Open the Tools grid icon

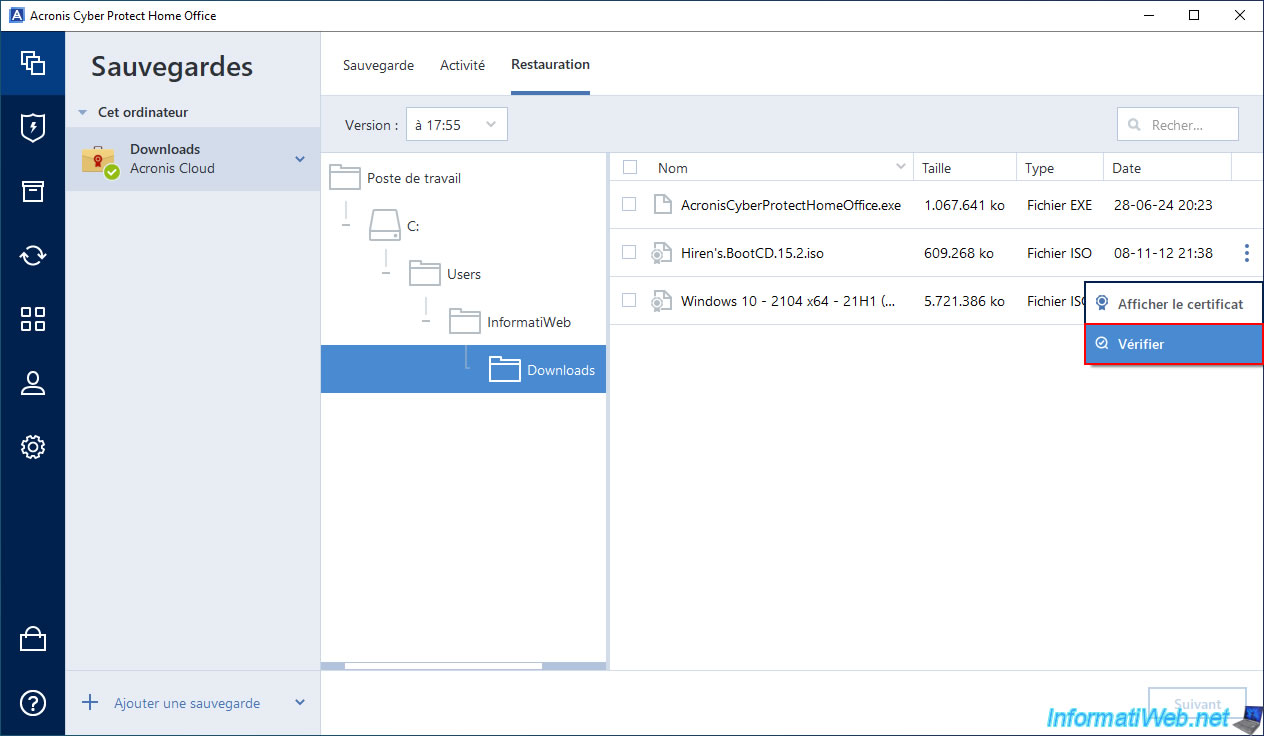tap(33, 319)
